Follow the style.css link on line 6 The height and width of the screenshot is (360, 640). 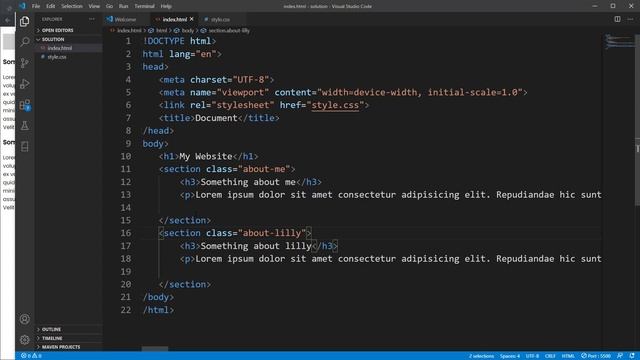point(335,105)
